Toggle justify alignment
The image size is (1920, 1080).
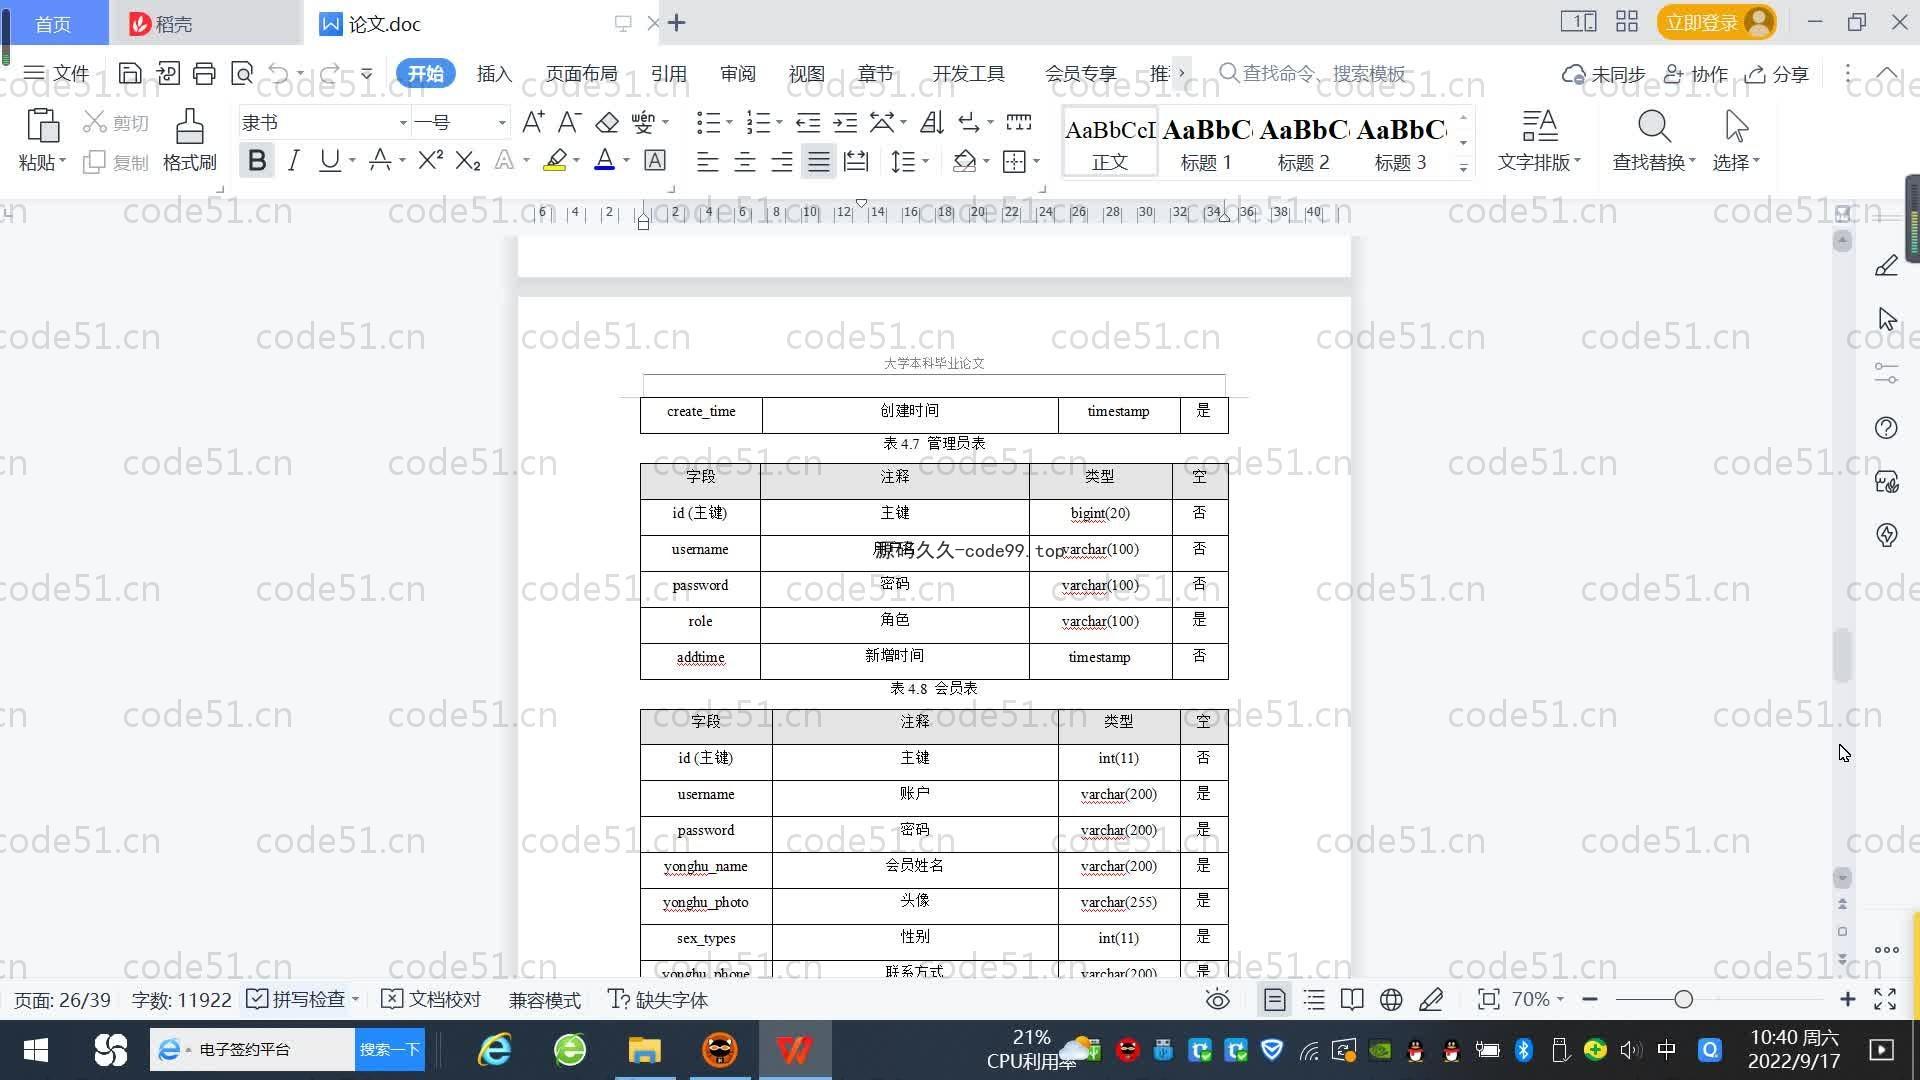point(818,161)
